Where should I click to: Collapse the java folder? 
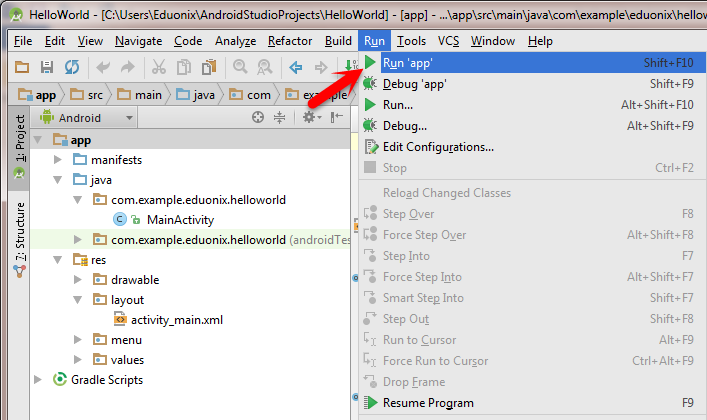tap(58, 180)
